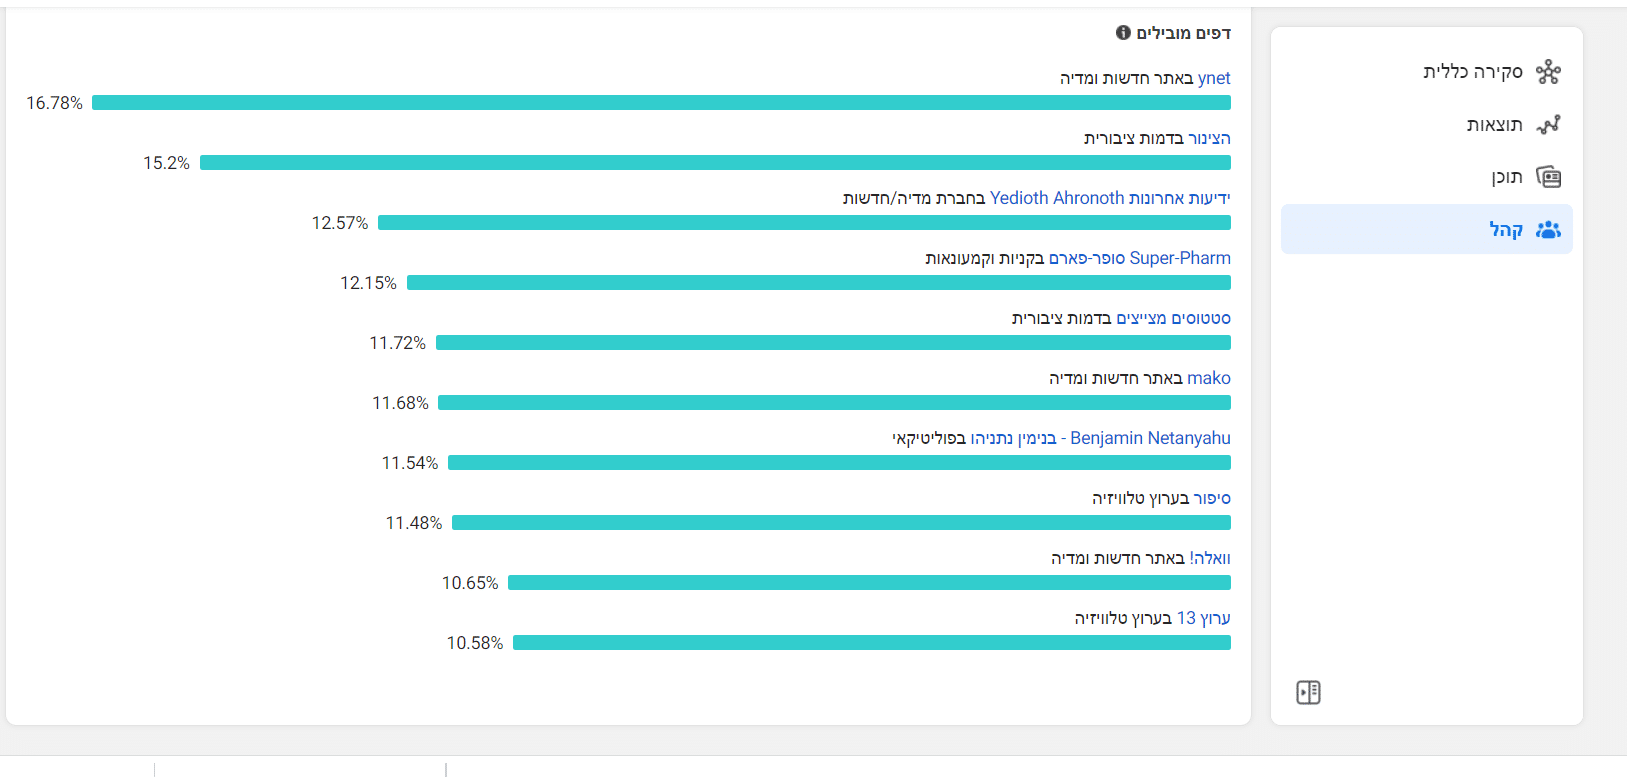Open בנימין נתניהו Benjamin Netanyahu link
The image size is (1627, 777).
point(1101,438)
